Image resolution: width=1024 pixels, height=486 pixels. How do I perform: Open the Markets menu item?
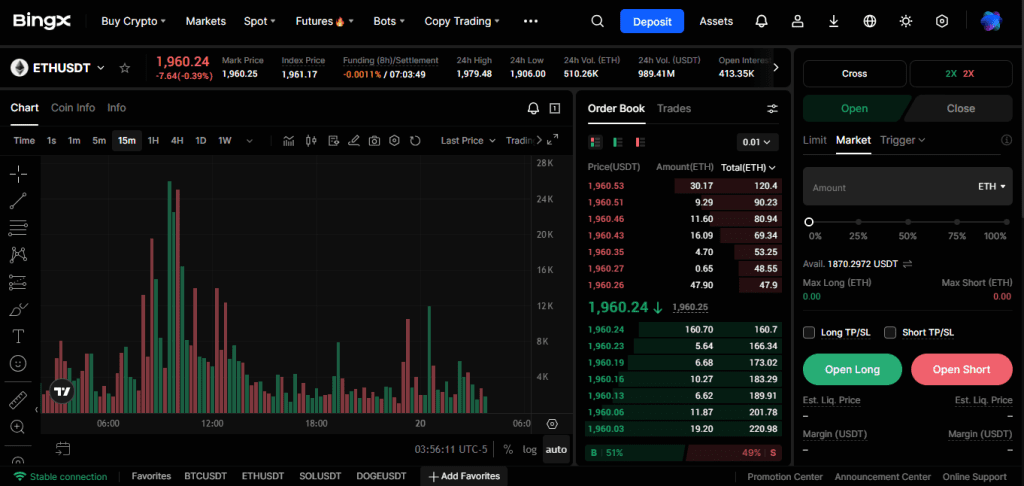[x=206, y=22]
